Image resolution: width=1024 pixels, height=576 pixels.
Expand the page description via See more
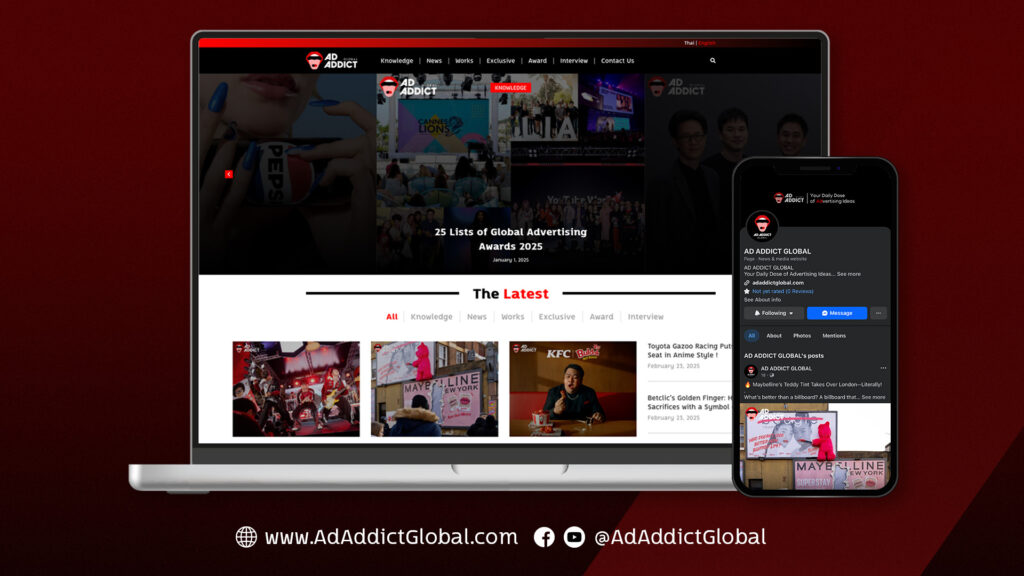[849, 273]
